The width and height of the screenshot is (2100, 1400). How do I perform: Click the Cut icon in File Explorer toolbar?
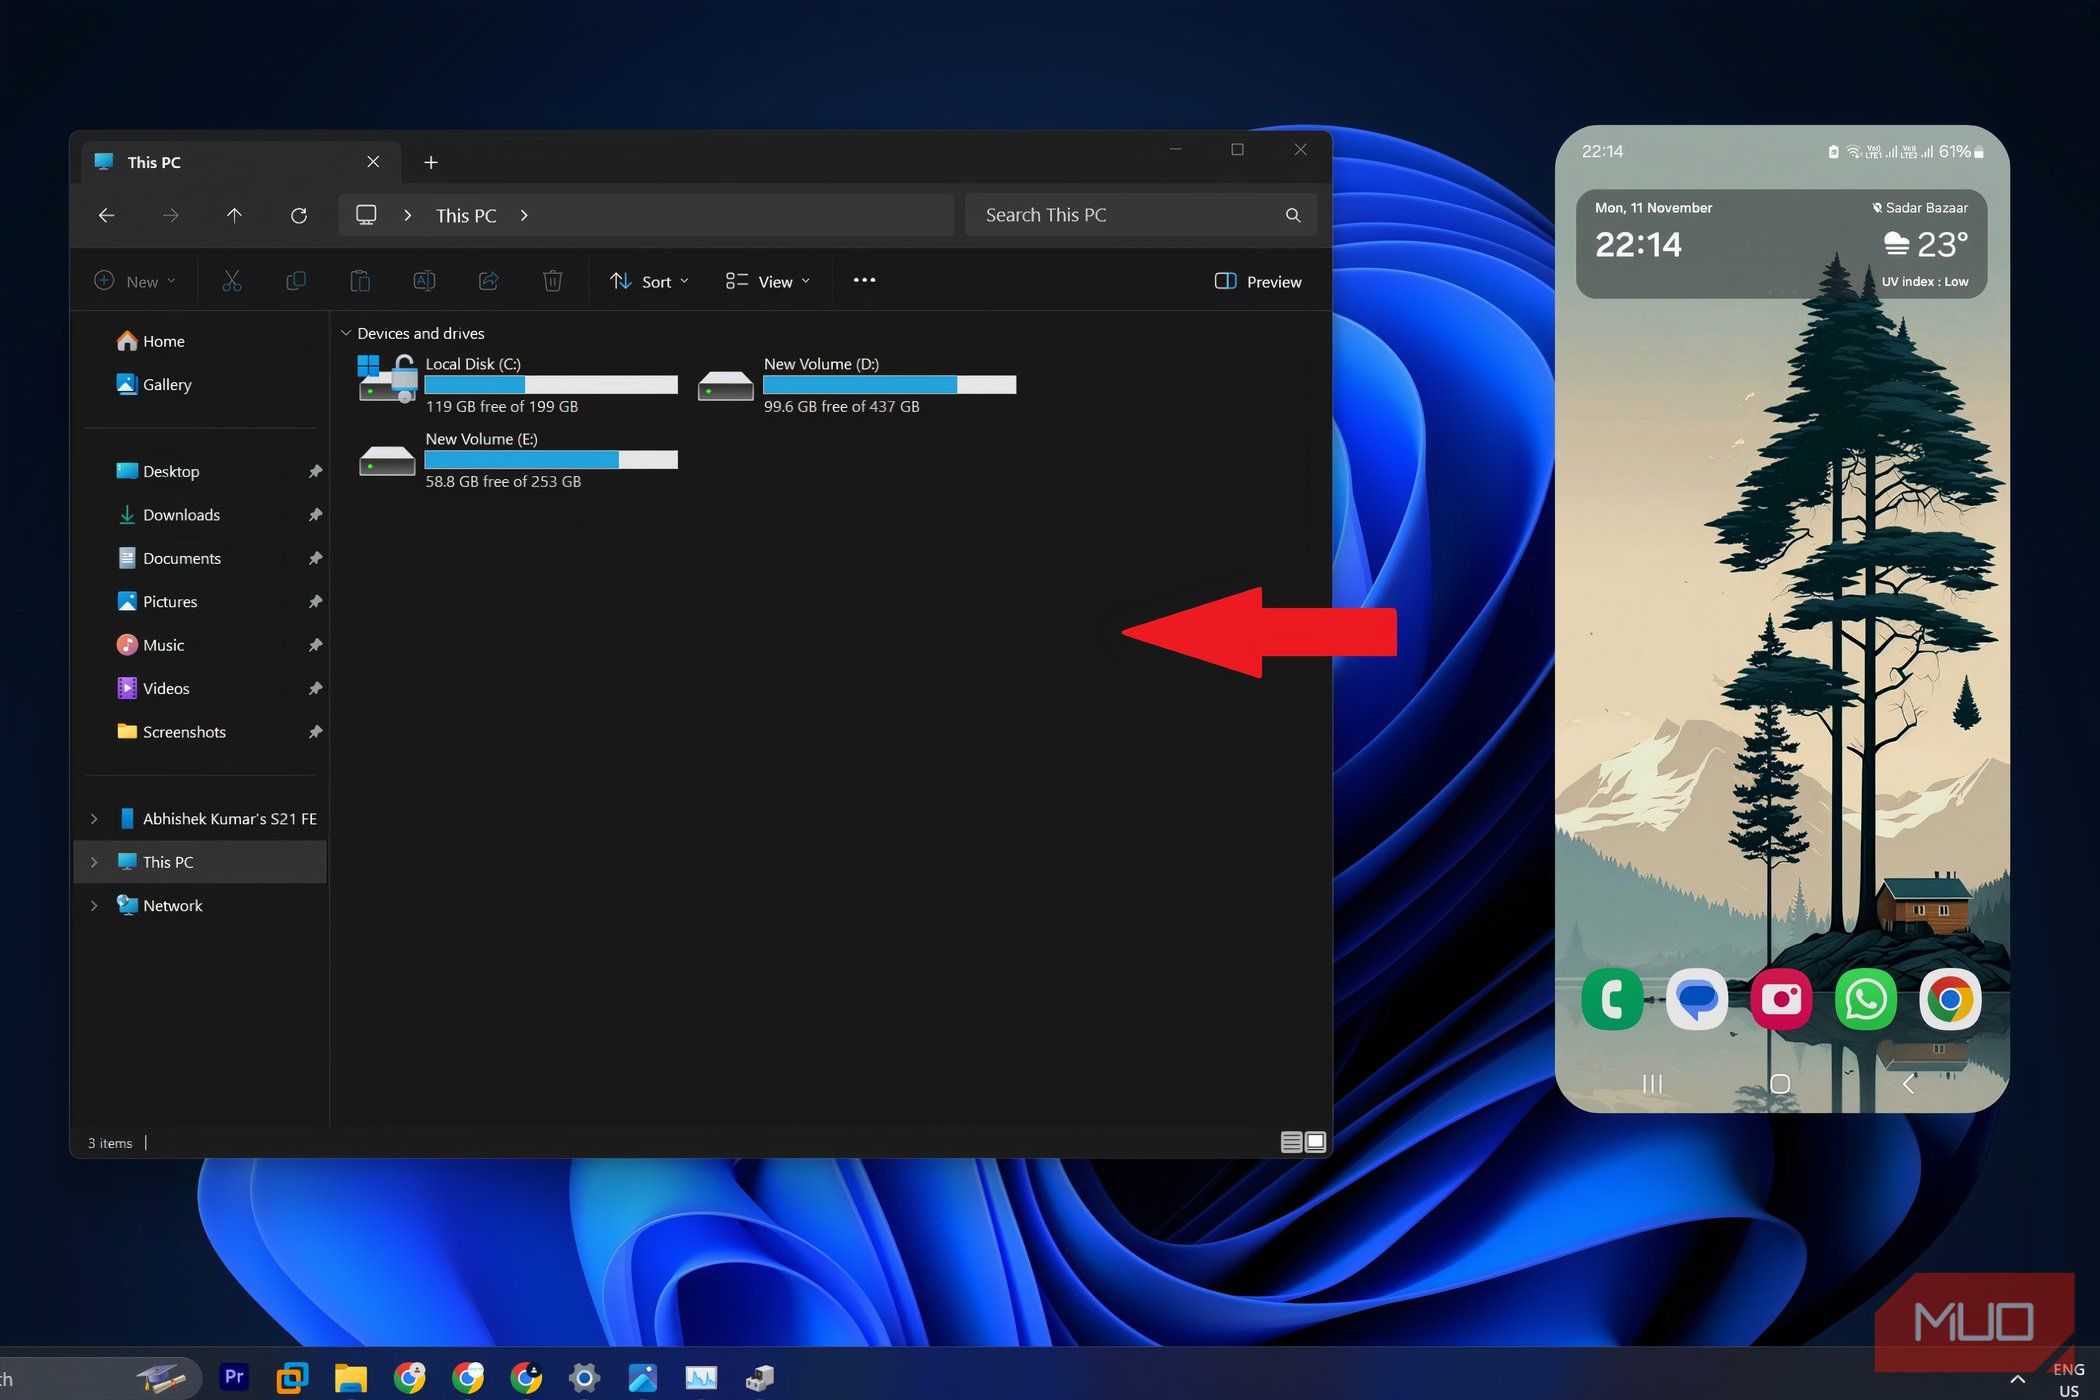tap(231, 281)
